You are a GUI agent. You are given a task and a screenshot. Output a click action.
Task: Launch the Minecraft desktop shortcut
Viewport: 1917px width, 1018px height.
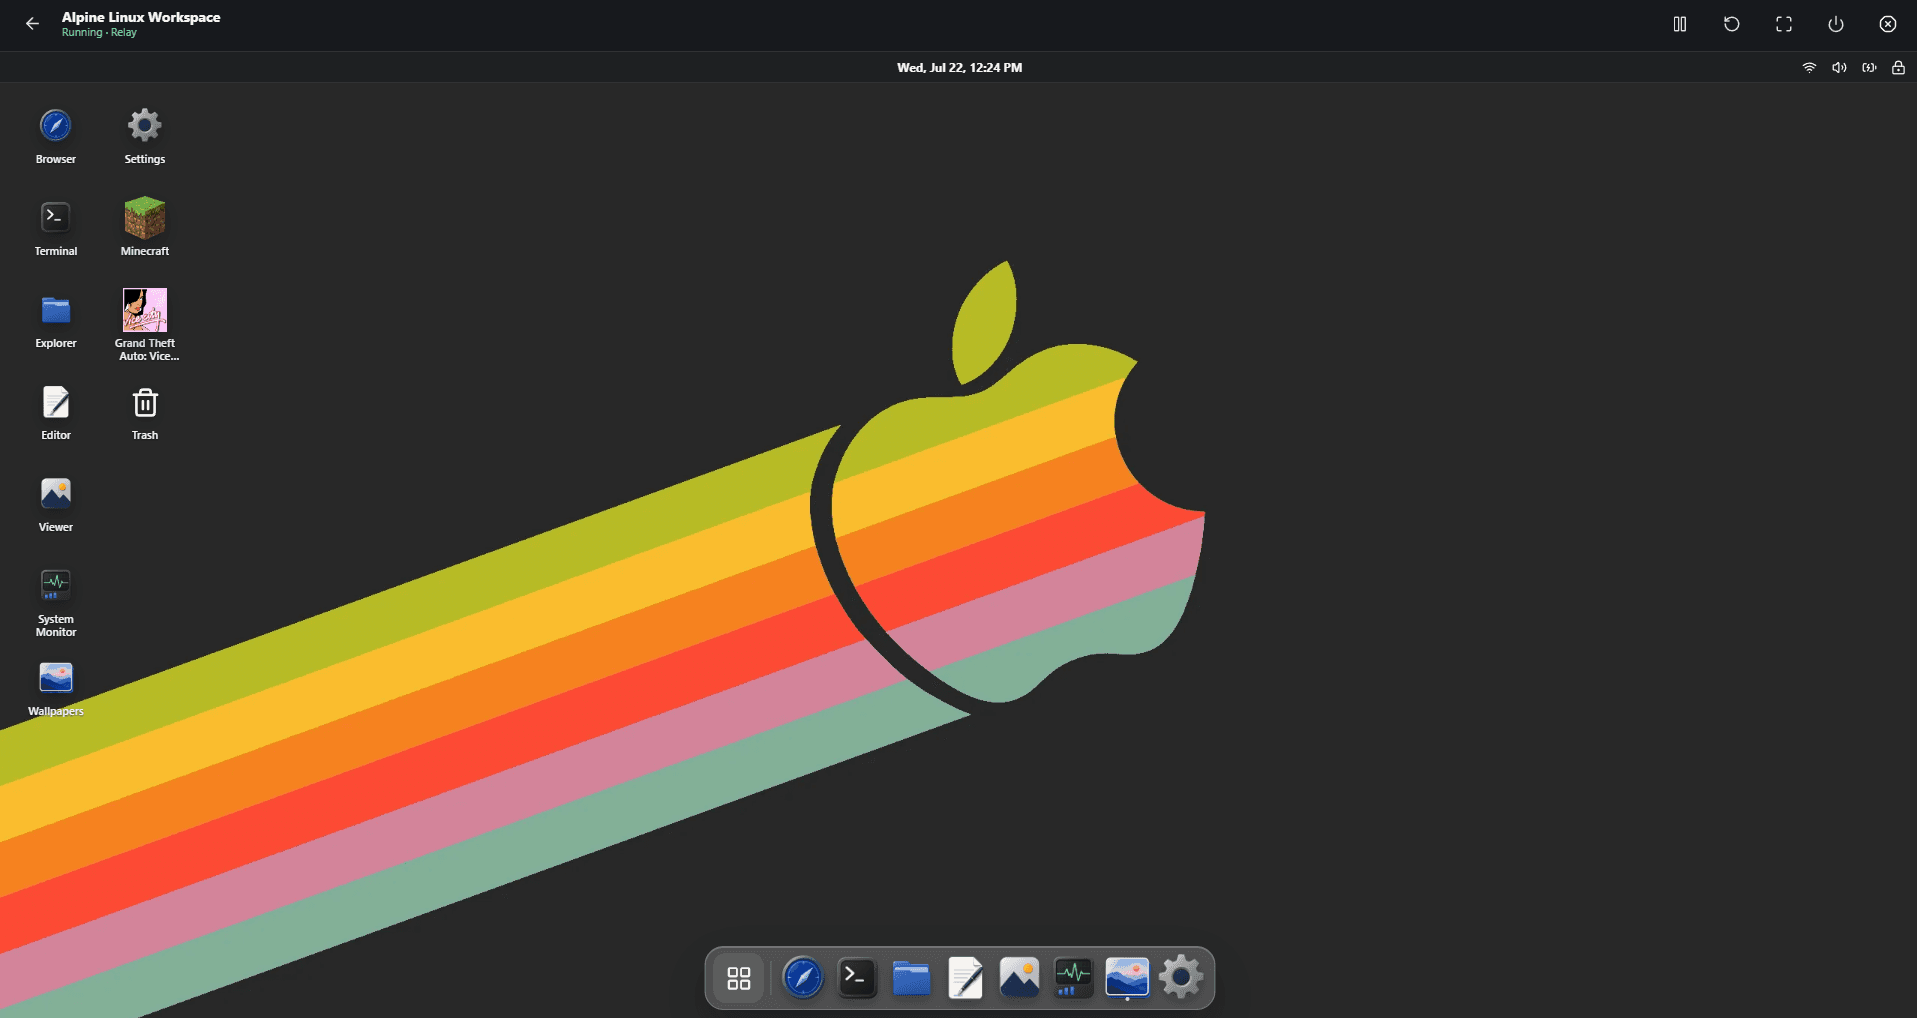144,227
